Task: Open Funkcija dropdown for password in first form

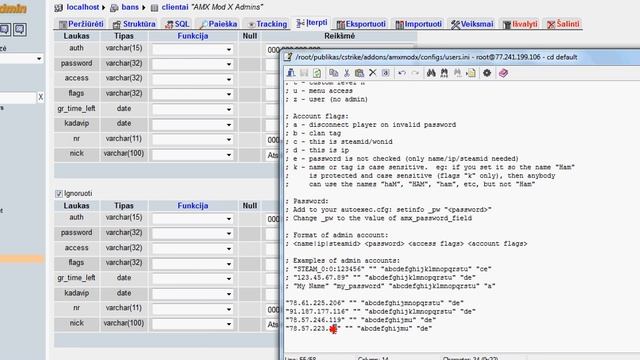Action: 193,64
